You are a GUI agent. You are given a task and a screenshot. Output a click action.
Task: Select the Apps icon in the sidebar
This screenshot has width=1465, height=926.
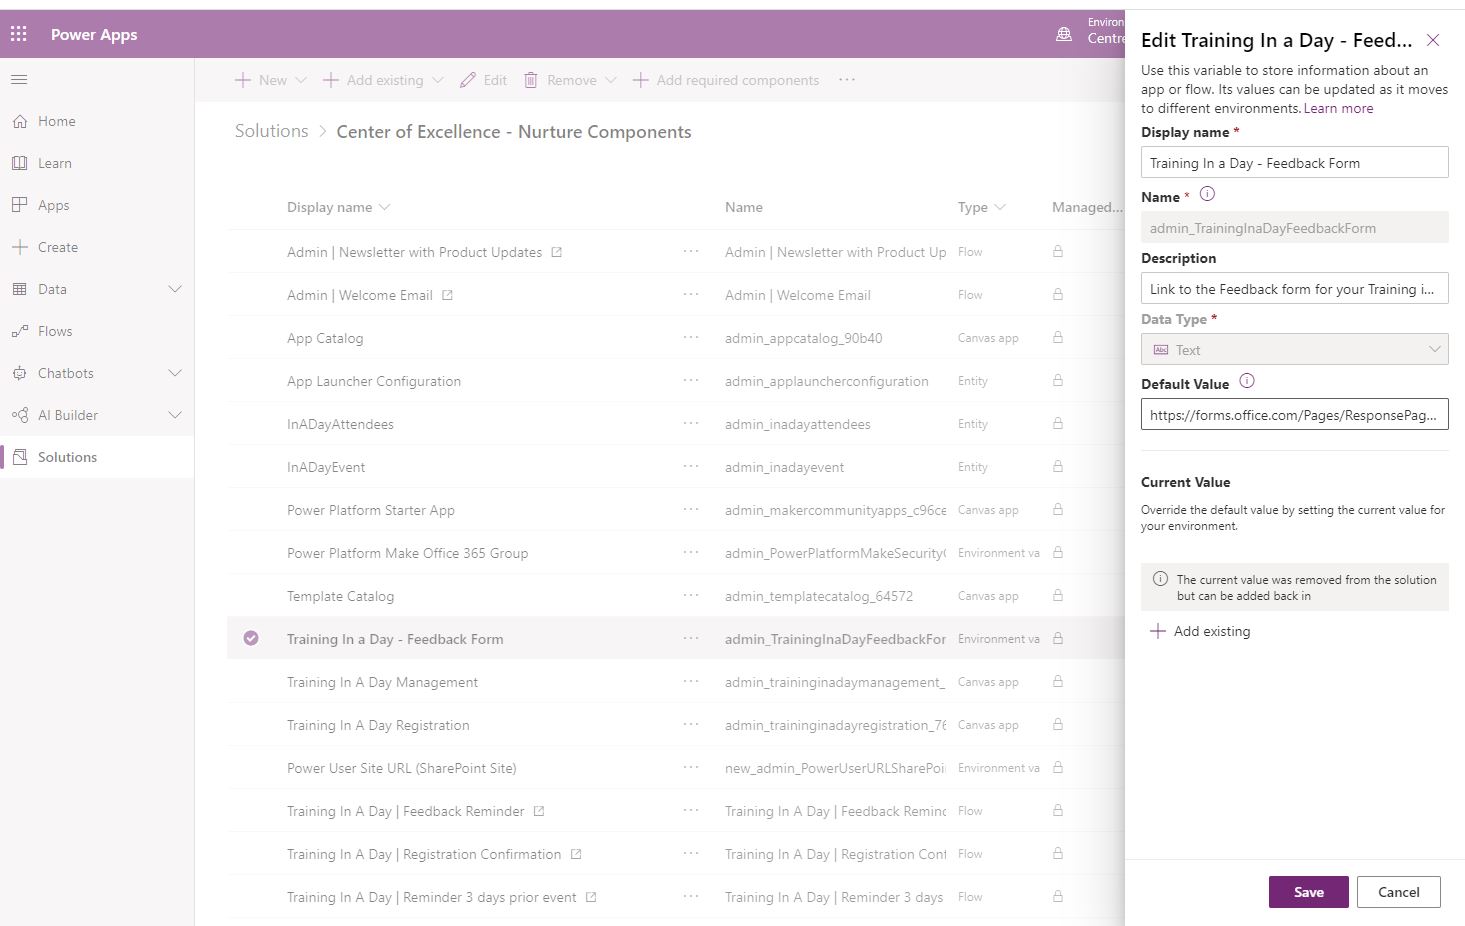pos(22,205)
